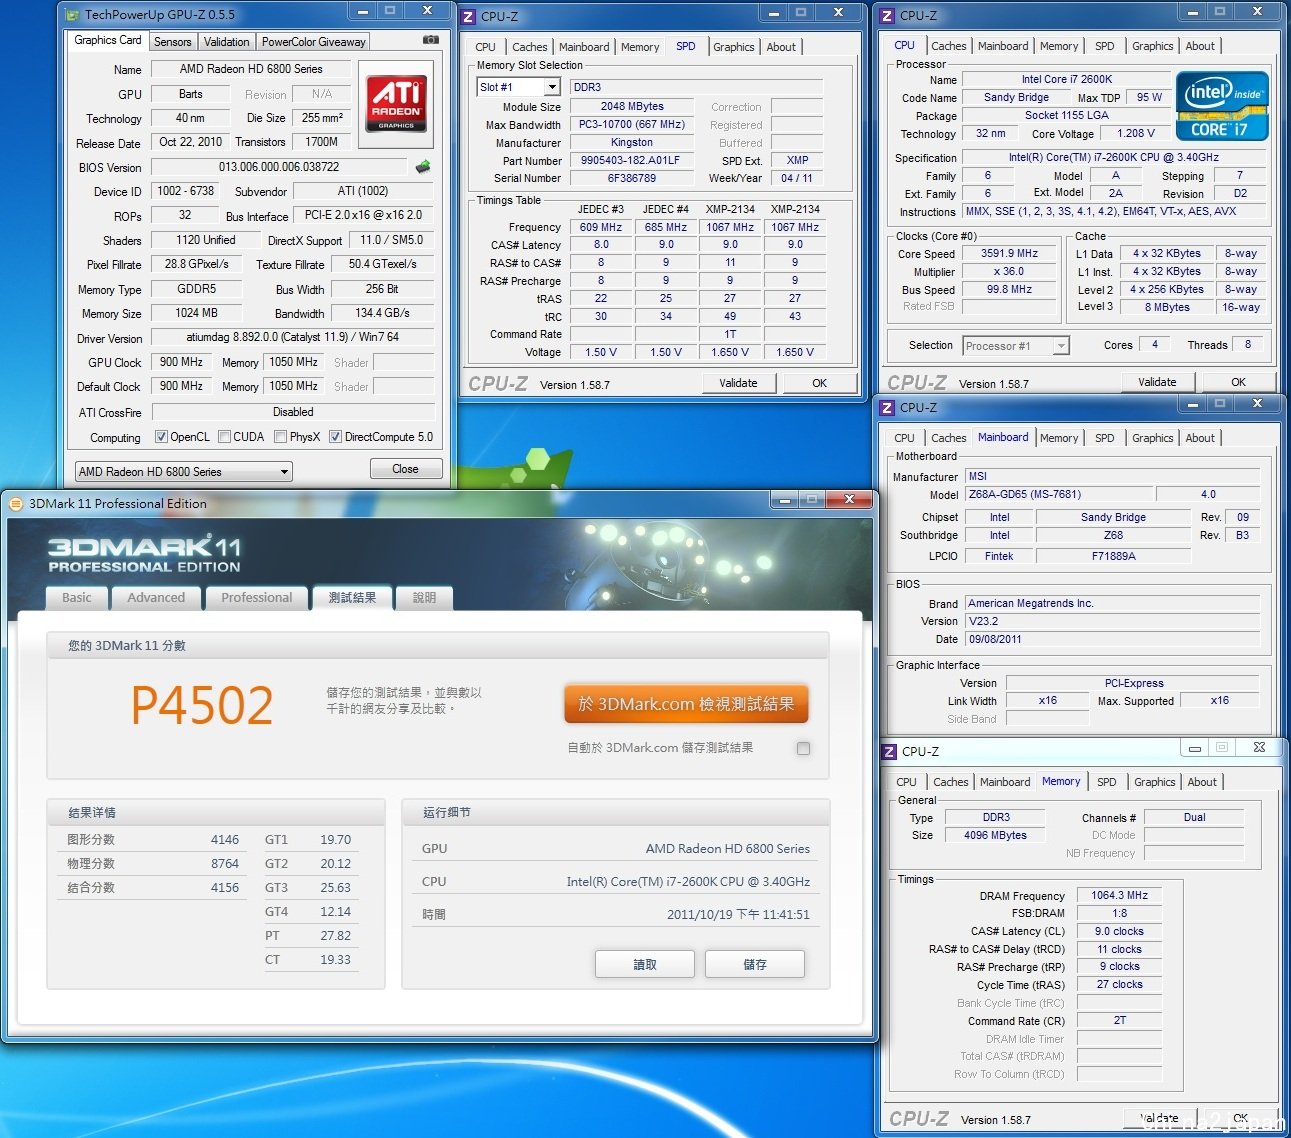Click Validate in the CPU-Z SPD window
Screen dimensions: 1291x1138
click(738, 383)
